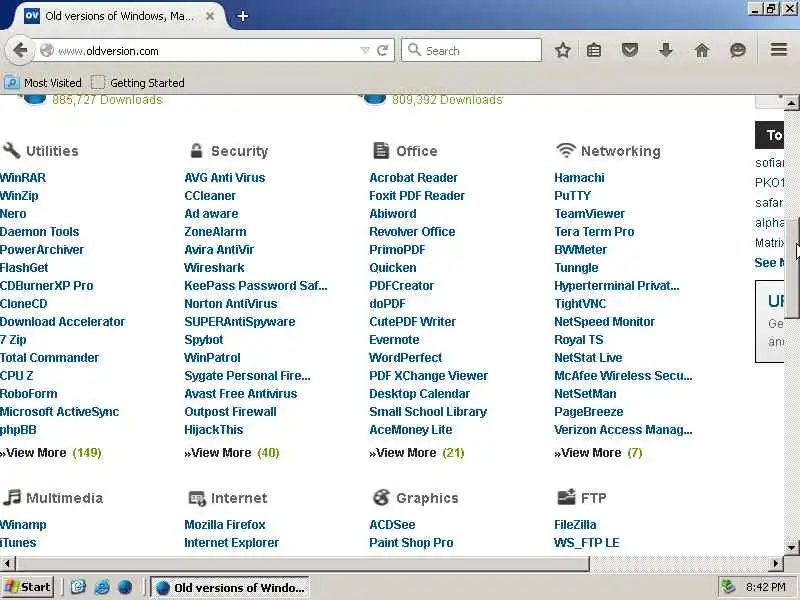Viewport: 800px width, 600px height.
Task: Open TeamViewer link
Action: click(589, 214)
